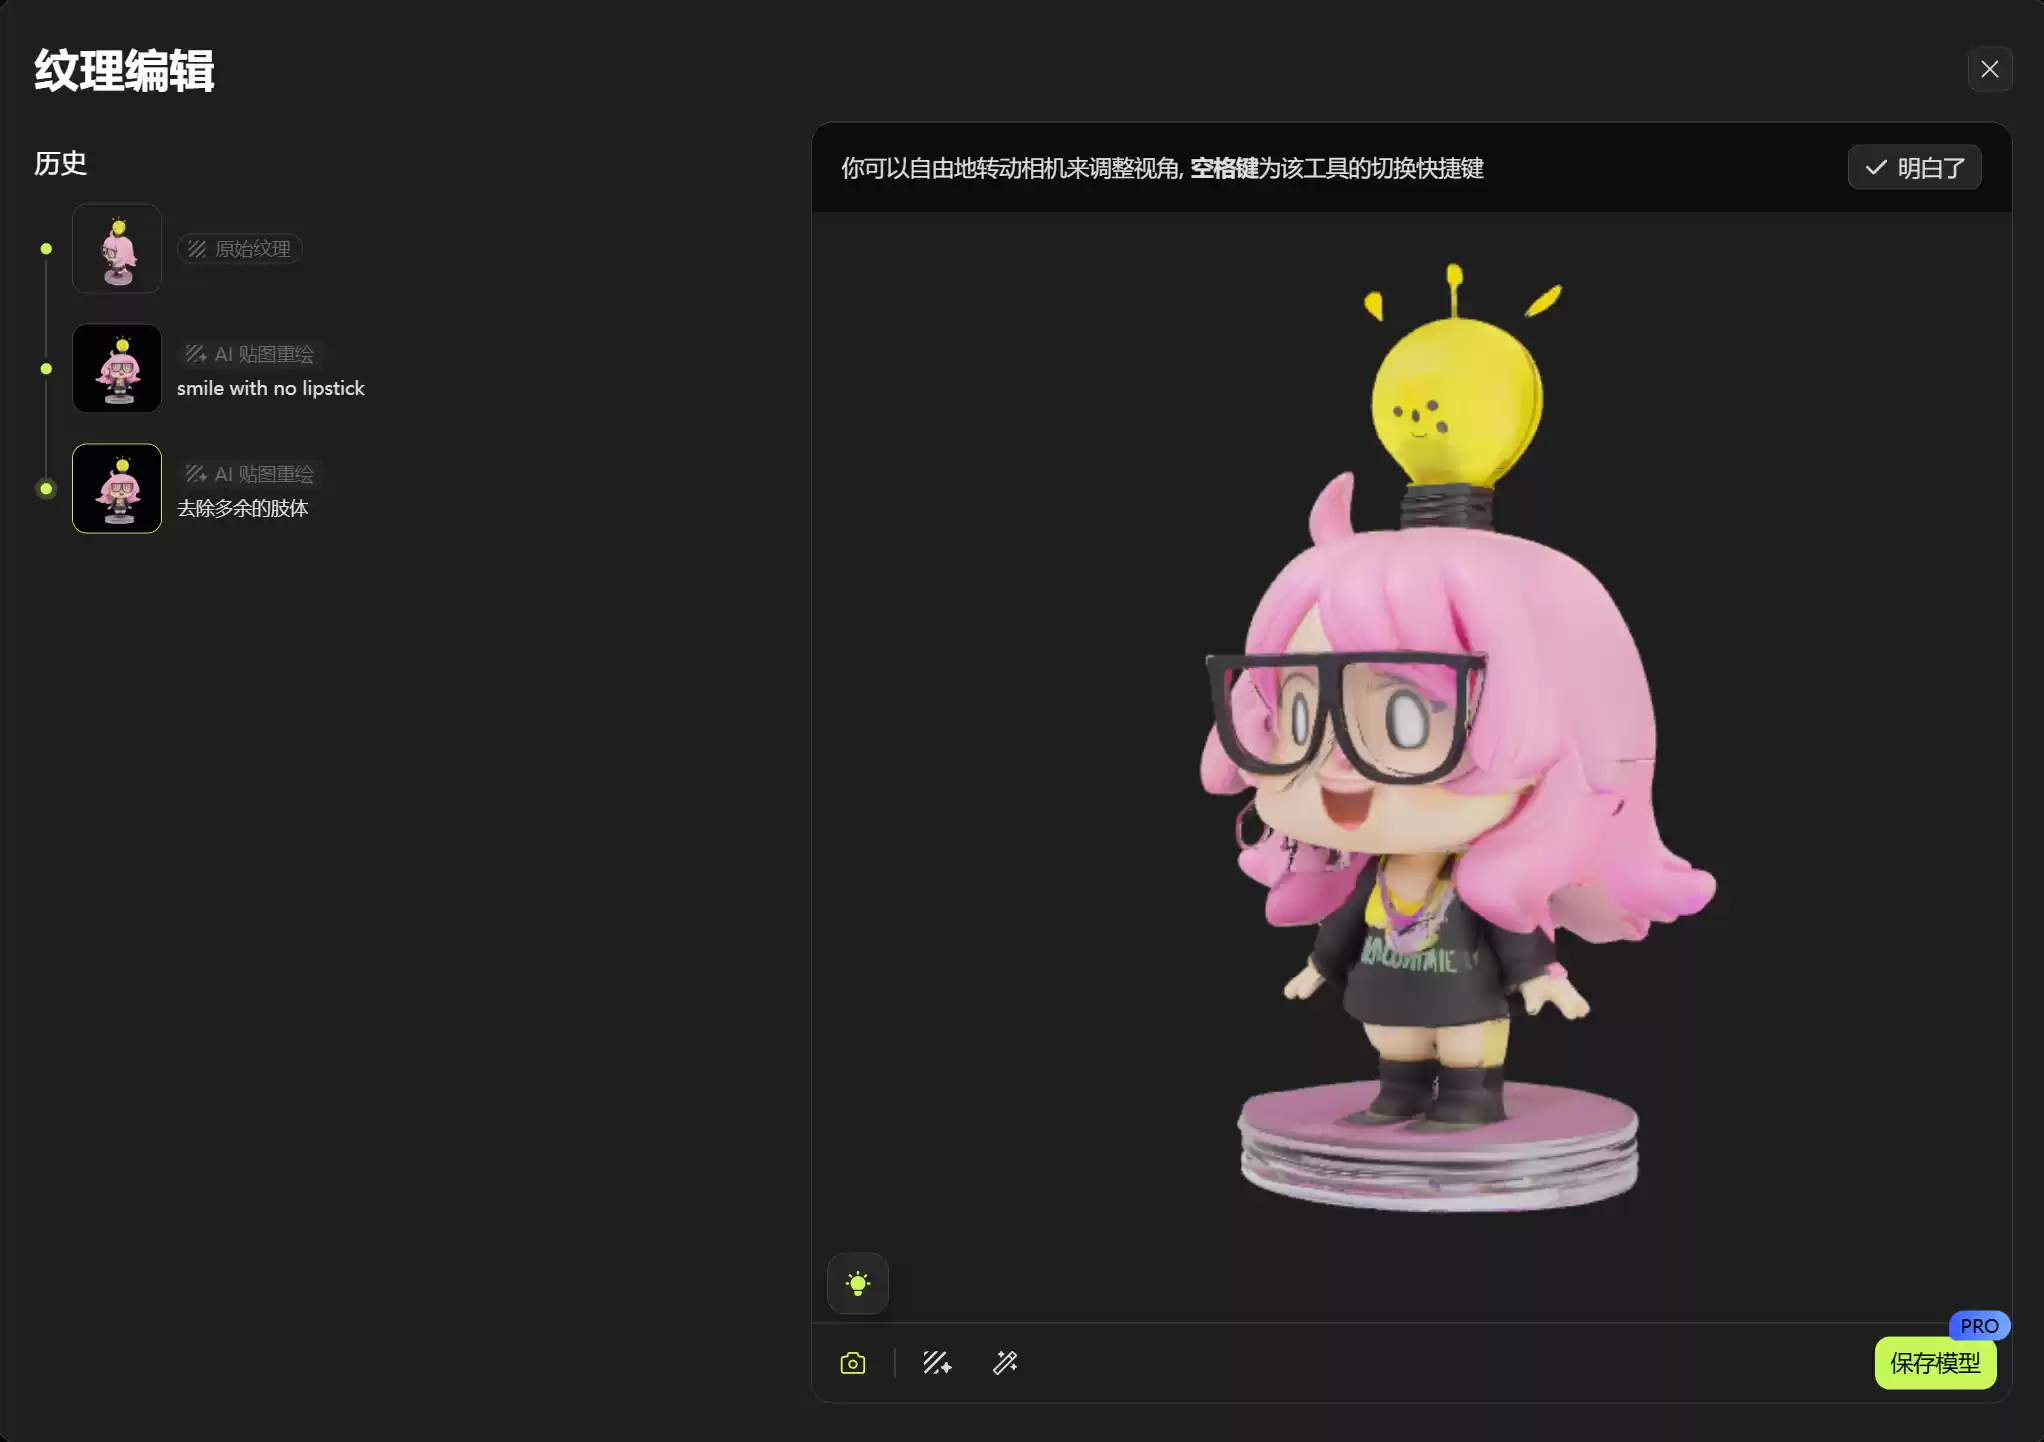Click the PRO badge
This screenshot has height=1442, width=2044.
[x=1978, y=1325]
